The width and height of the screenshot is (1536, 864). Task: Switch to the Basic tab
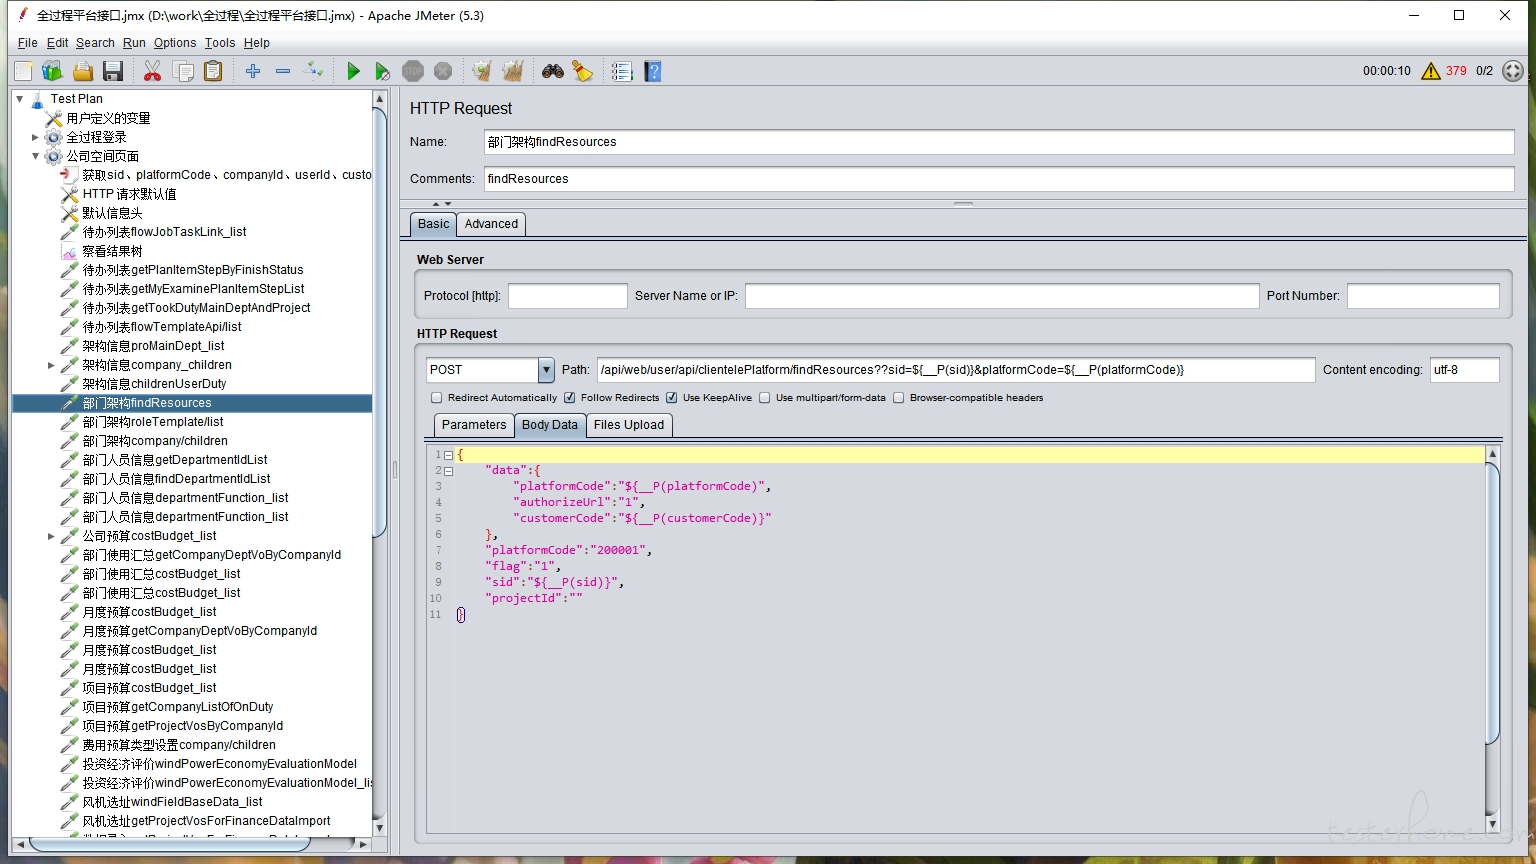433,224
